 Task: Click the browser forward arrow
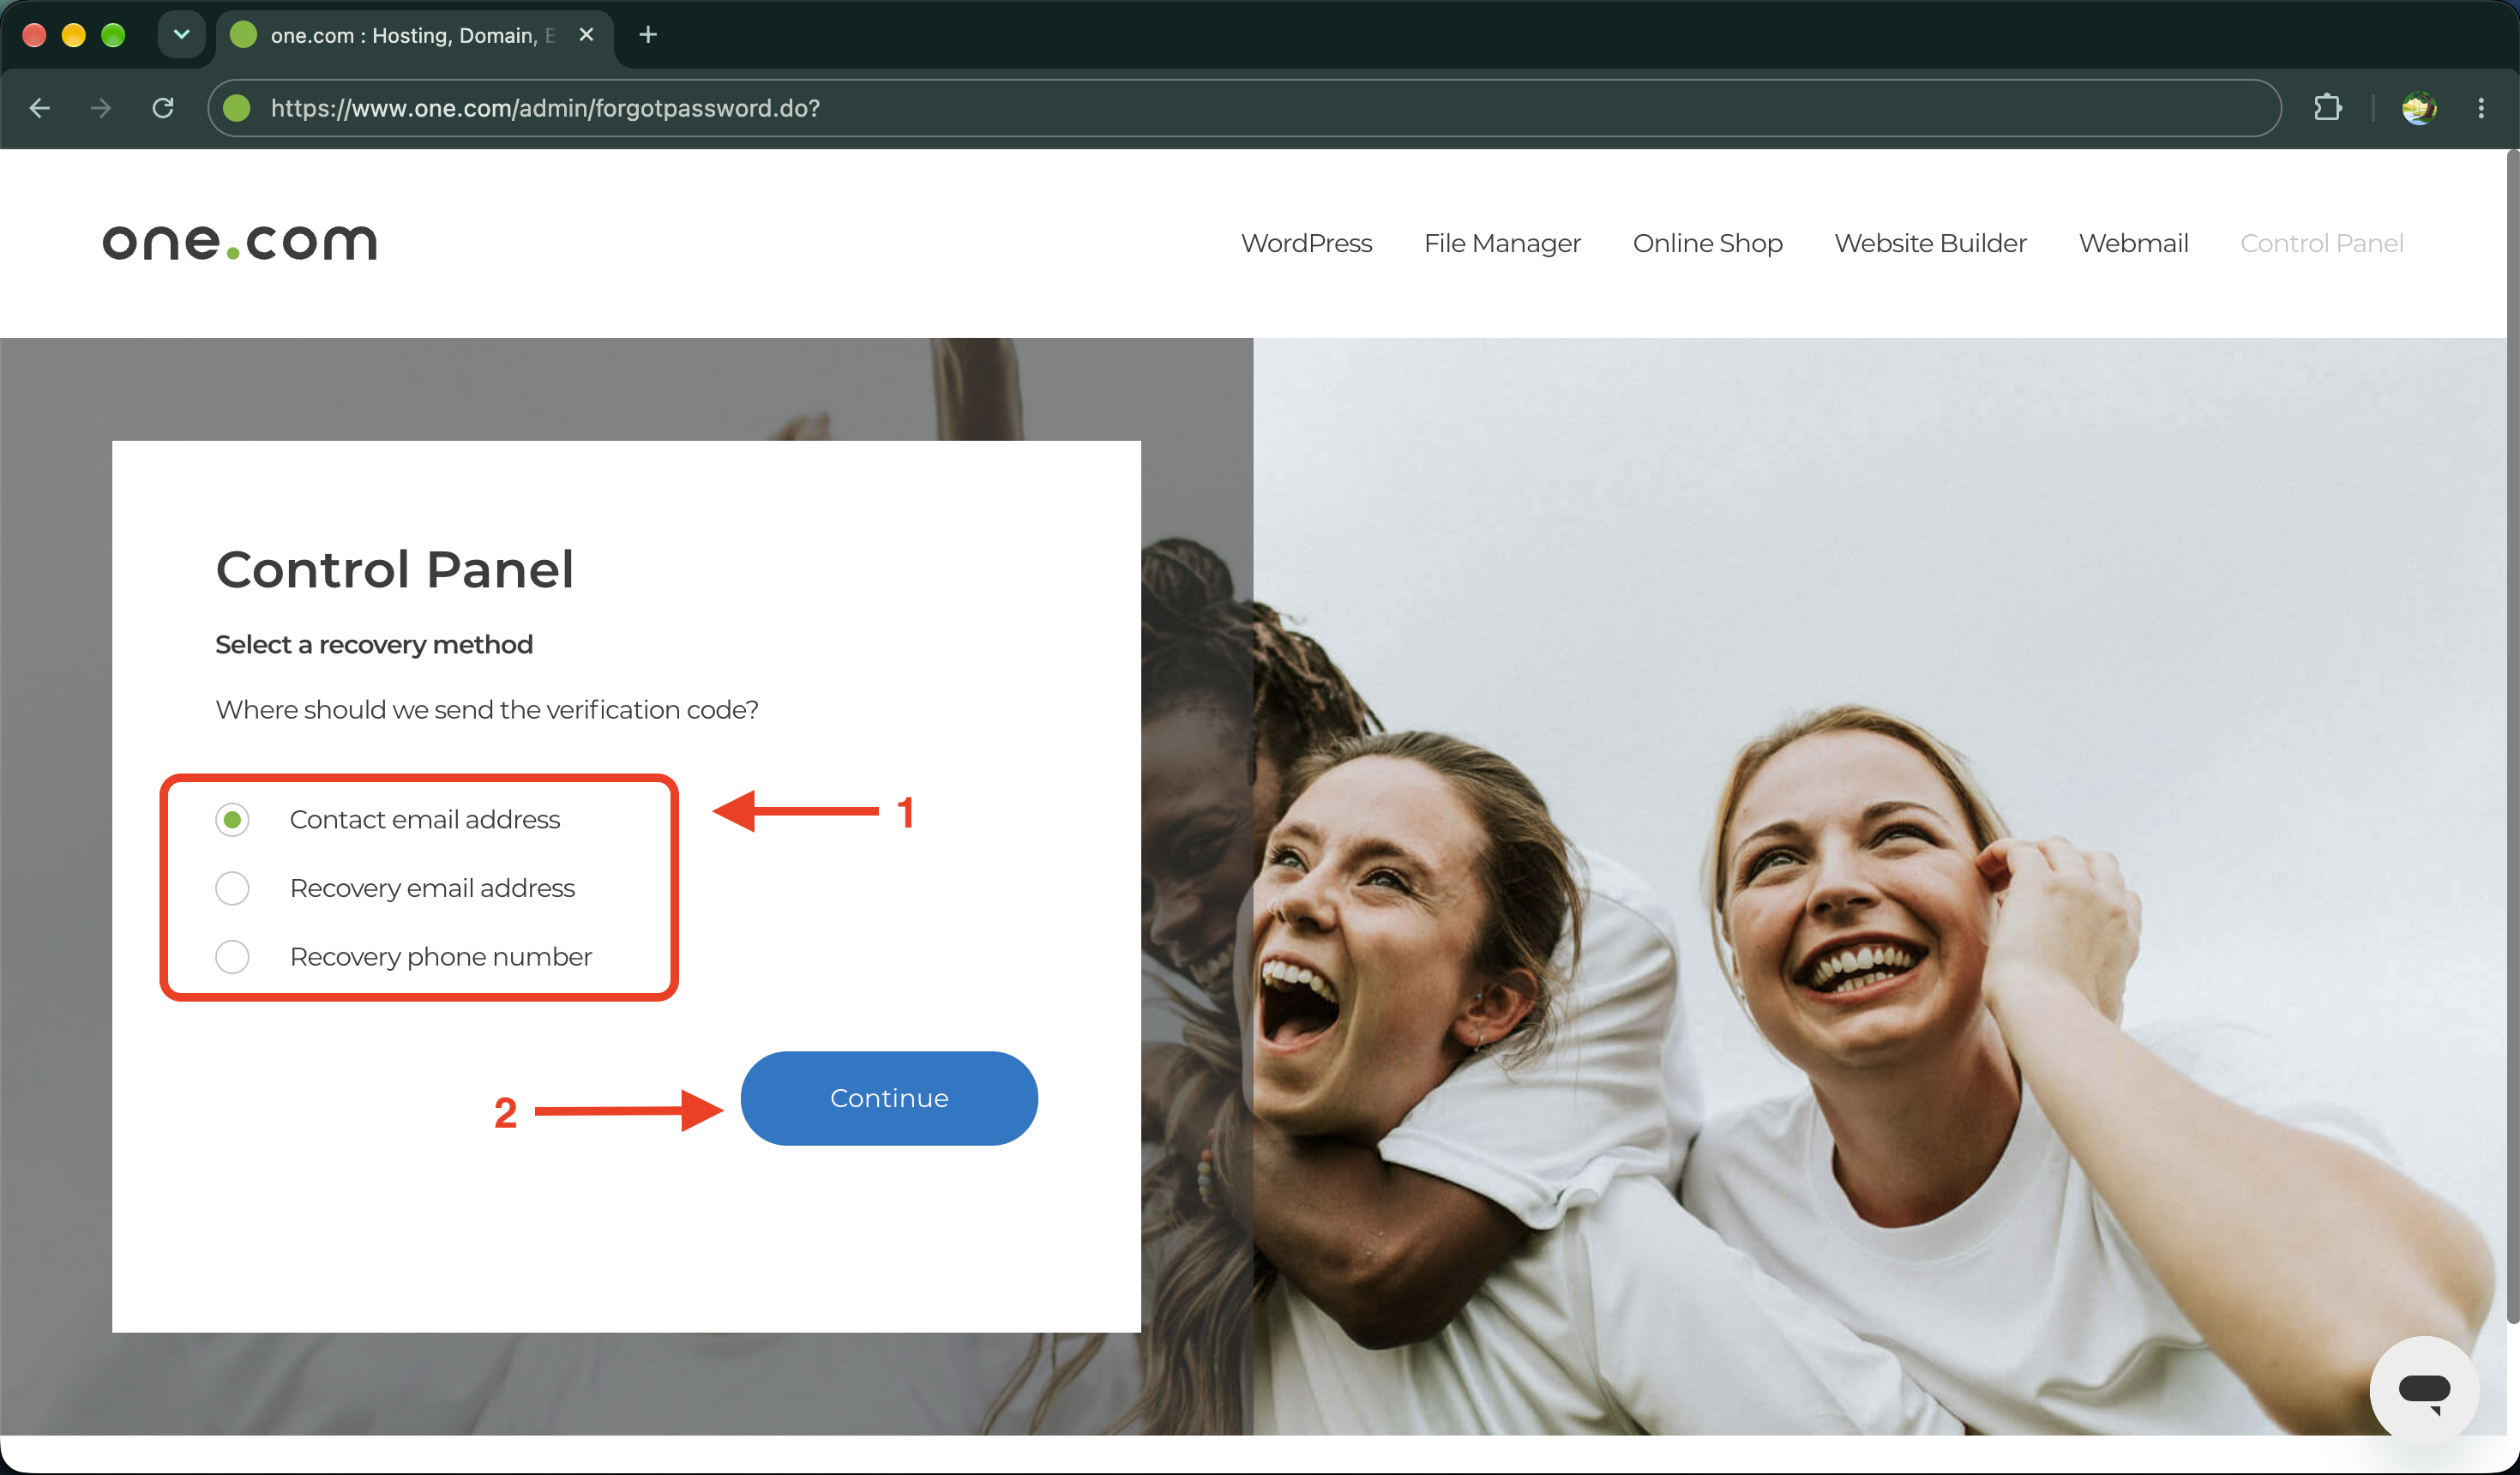click(101, 108)
